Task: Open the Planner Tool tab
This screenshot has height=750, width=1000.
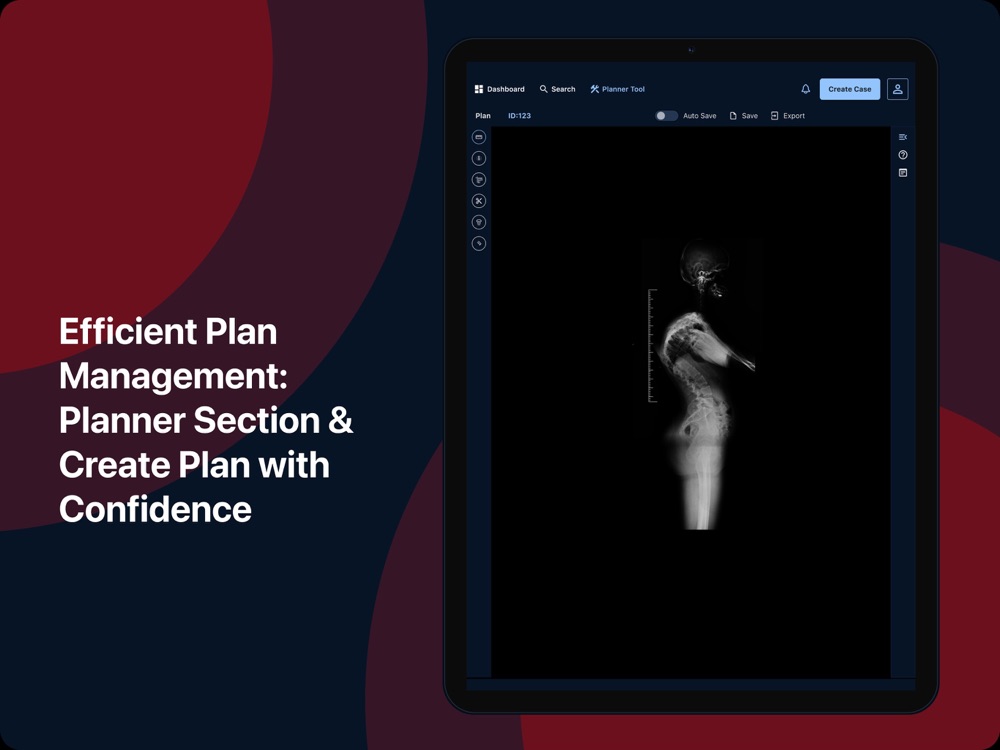Action: 617,89
